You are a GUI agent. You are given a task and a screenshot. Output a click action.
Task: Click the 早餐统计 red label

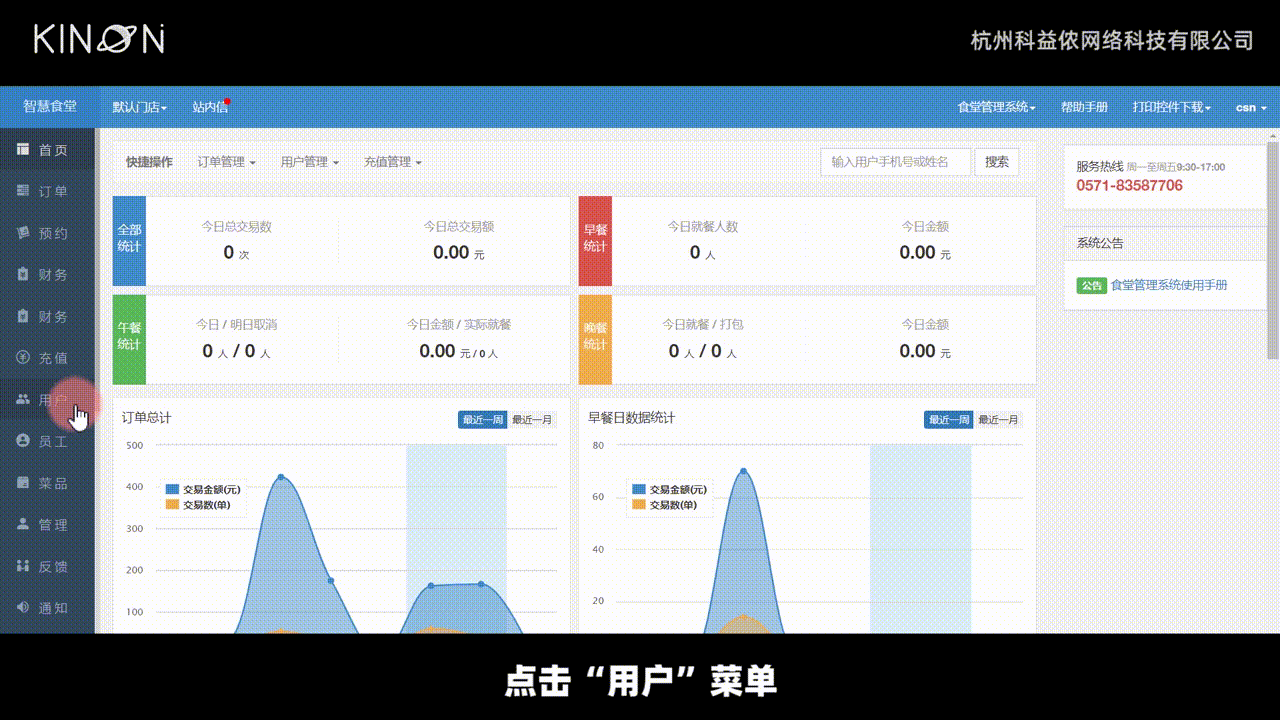[x=595, y=241]
